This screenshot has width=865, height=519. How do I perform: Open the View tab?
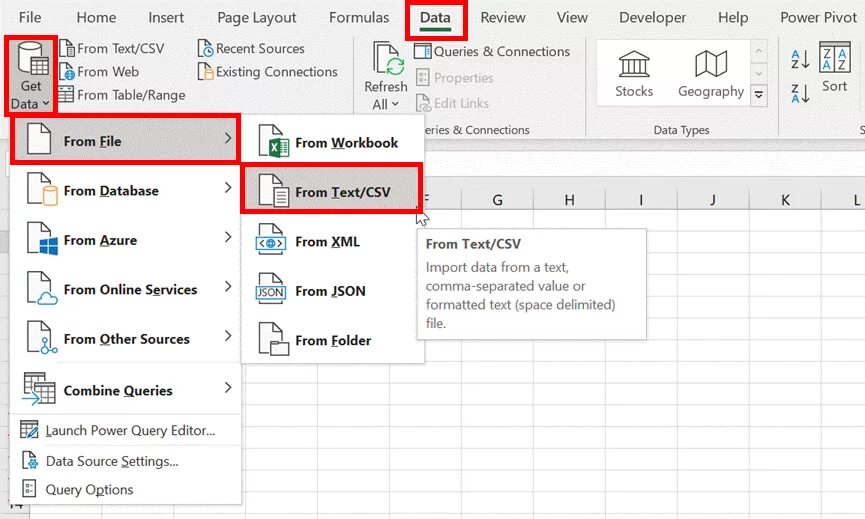(x=572, y=17)
